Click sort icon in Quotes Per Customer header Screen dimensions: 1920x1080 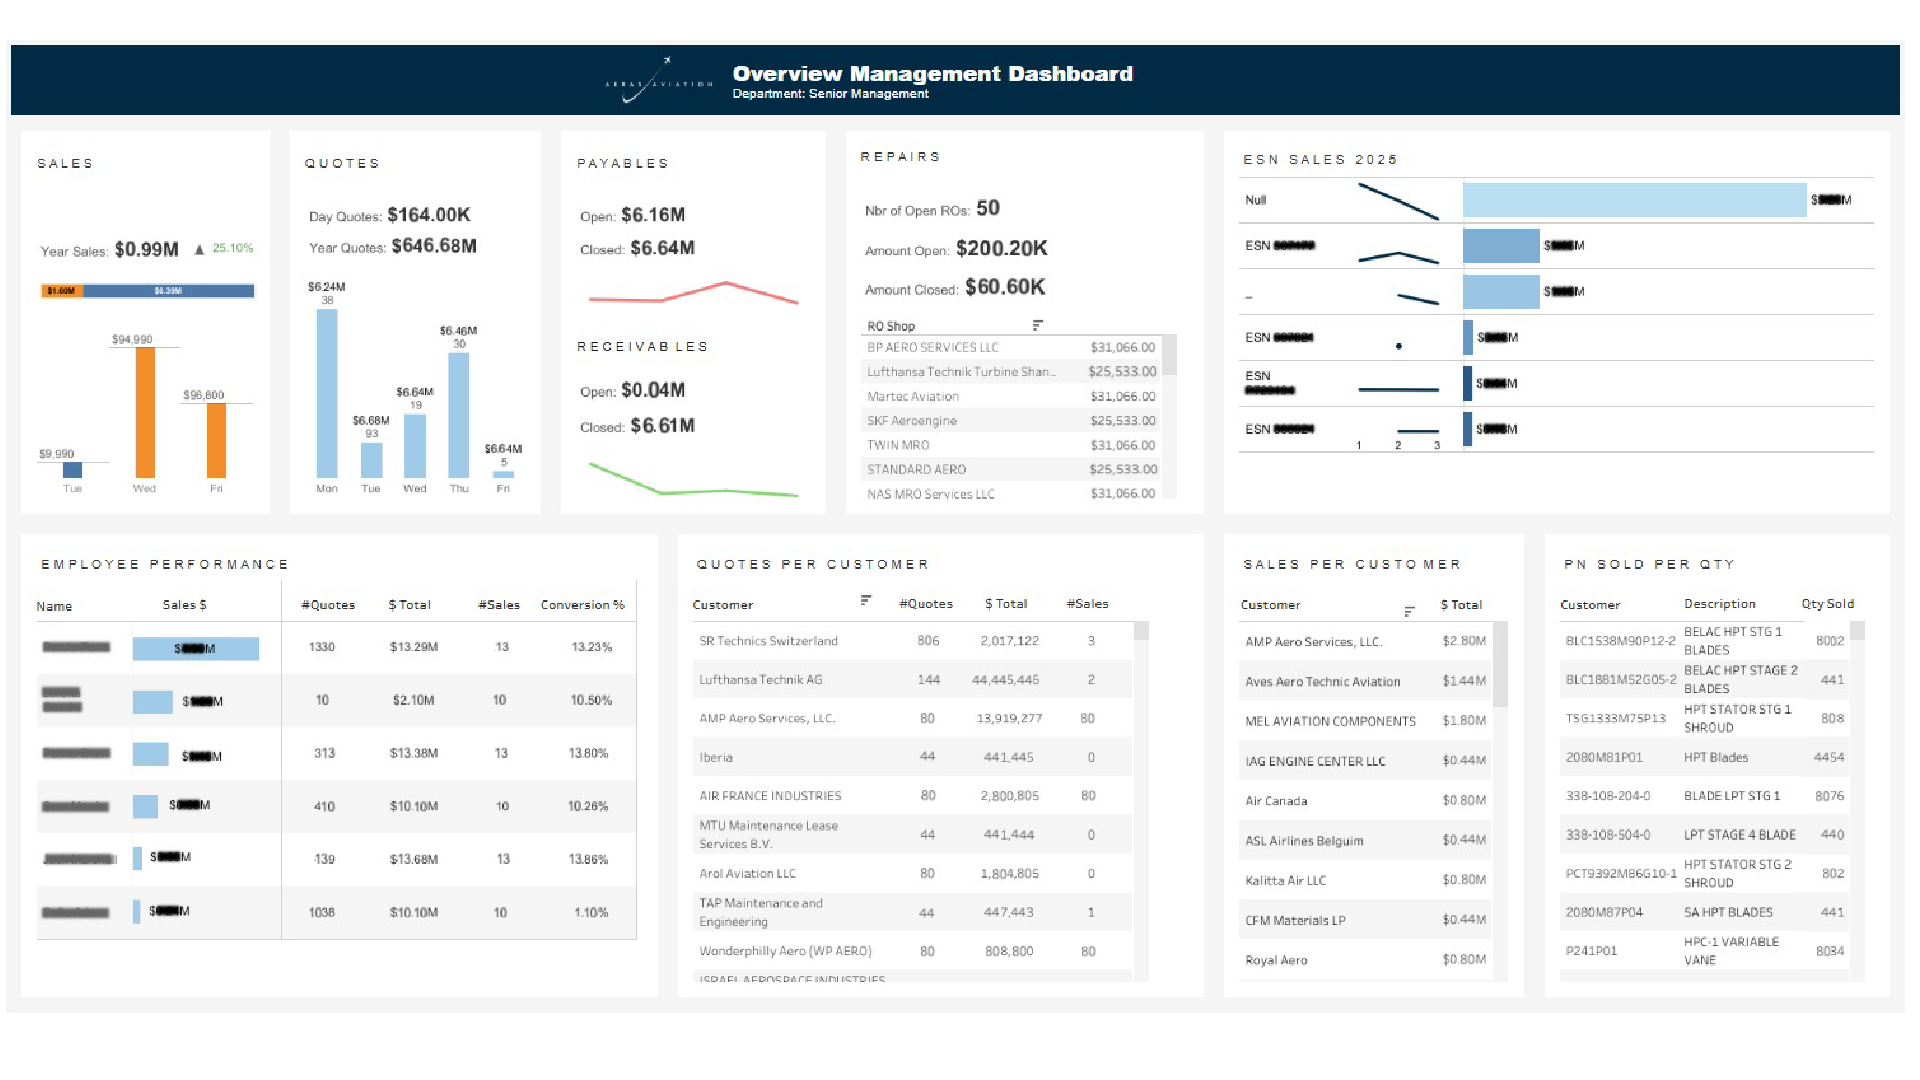tap(866, 600)
